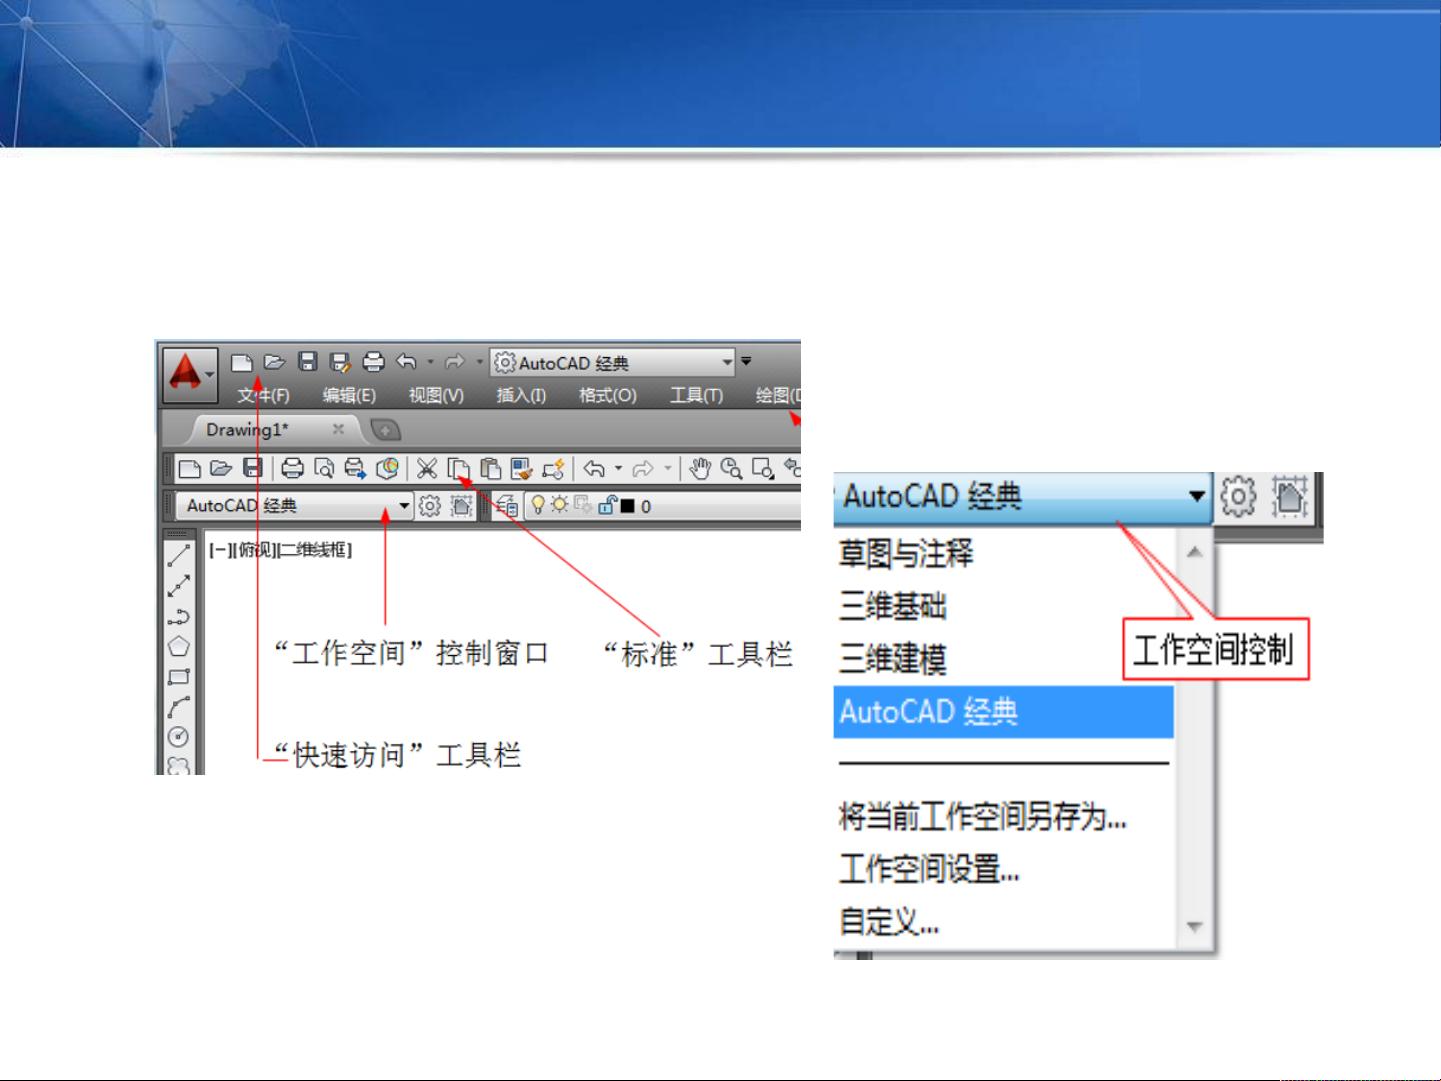This screenshot has height=1081, width=1441.
Task: Select the Zoom Realtime tool
Action: tap(731, 468)
